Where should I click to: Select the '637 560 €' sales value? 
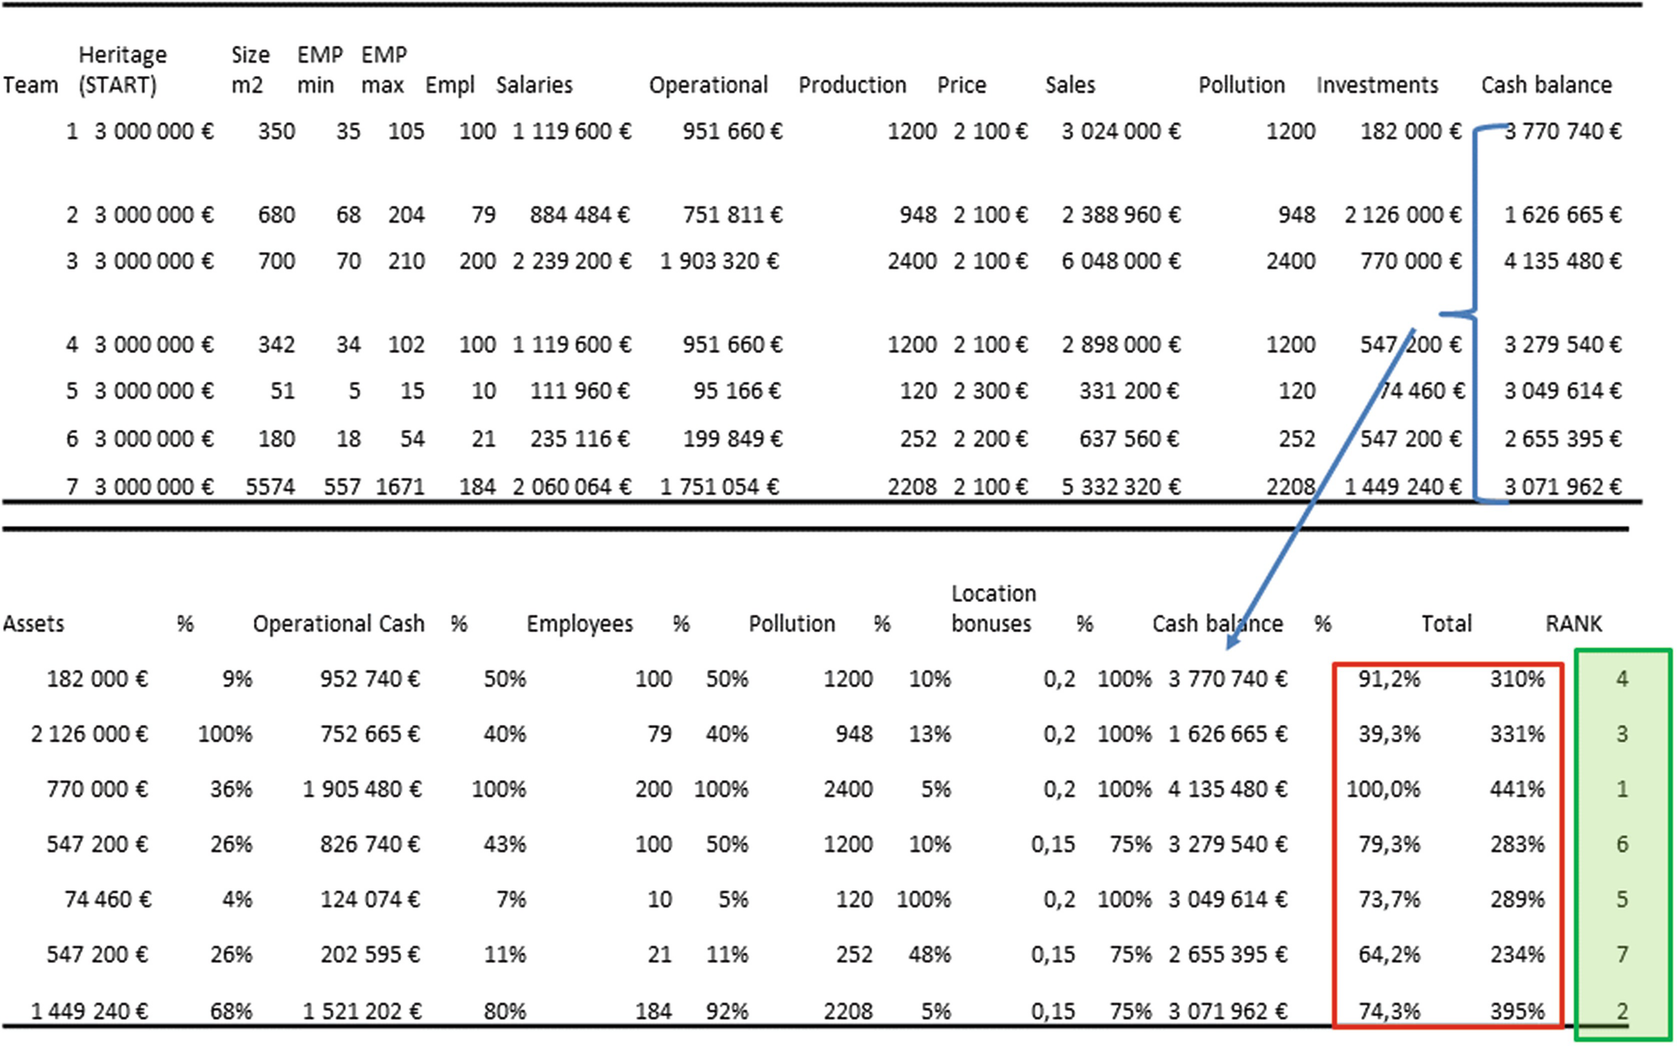[1129, 439]
